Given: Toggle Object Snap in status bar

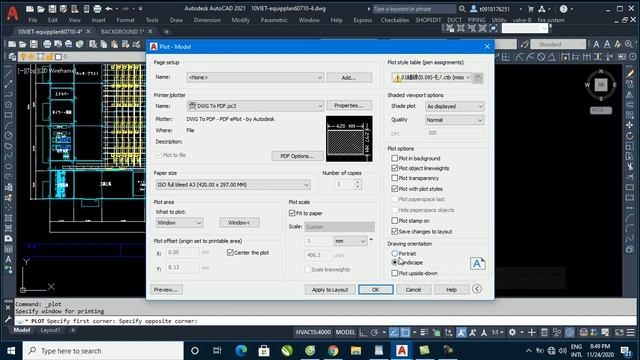Looking at the screenshot, I should tap(405, 332).
